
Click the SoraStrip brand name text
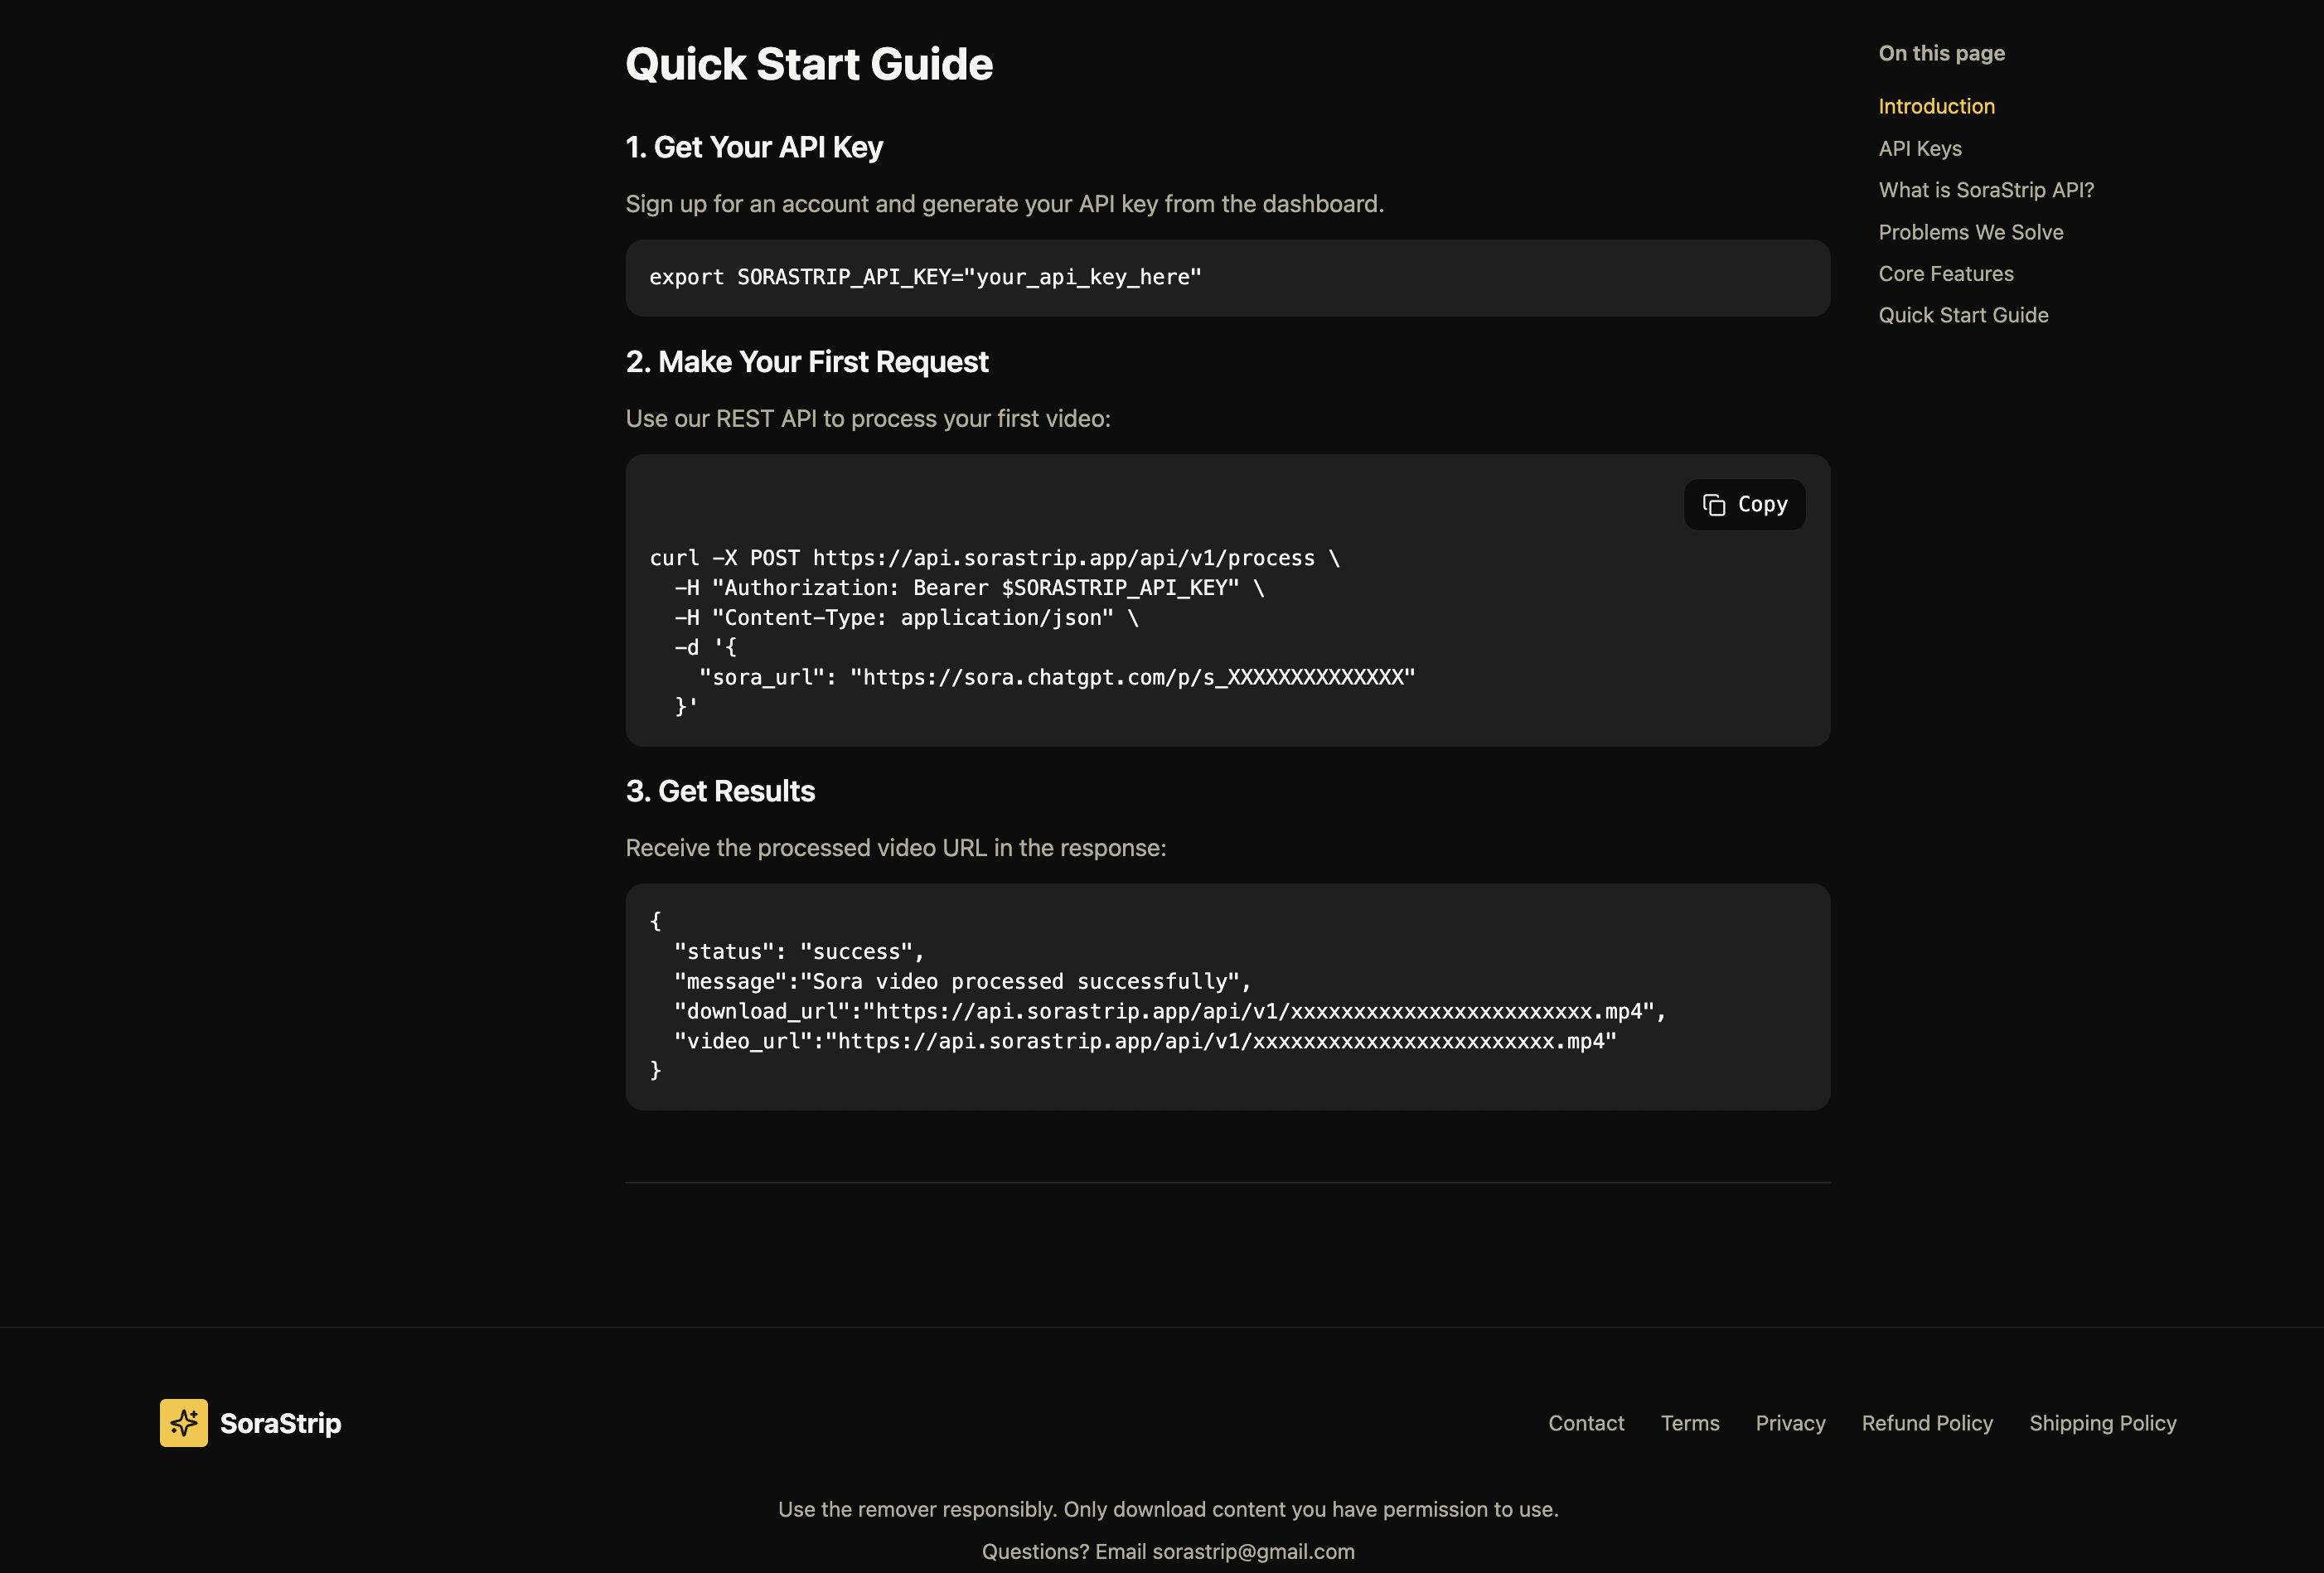pyautogui.click(x=281, y=1423)
